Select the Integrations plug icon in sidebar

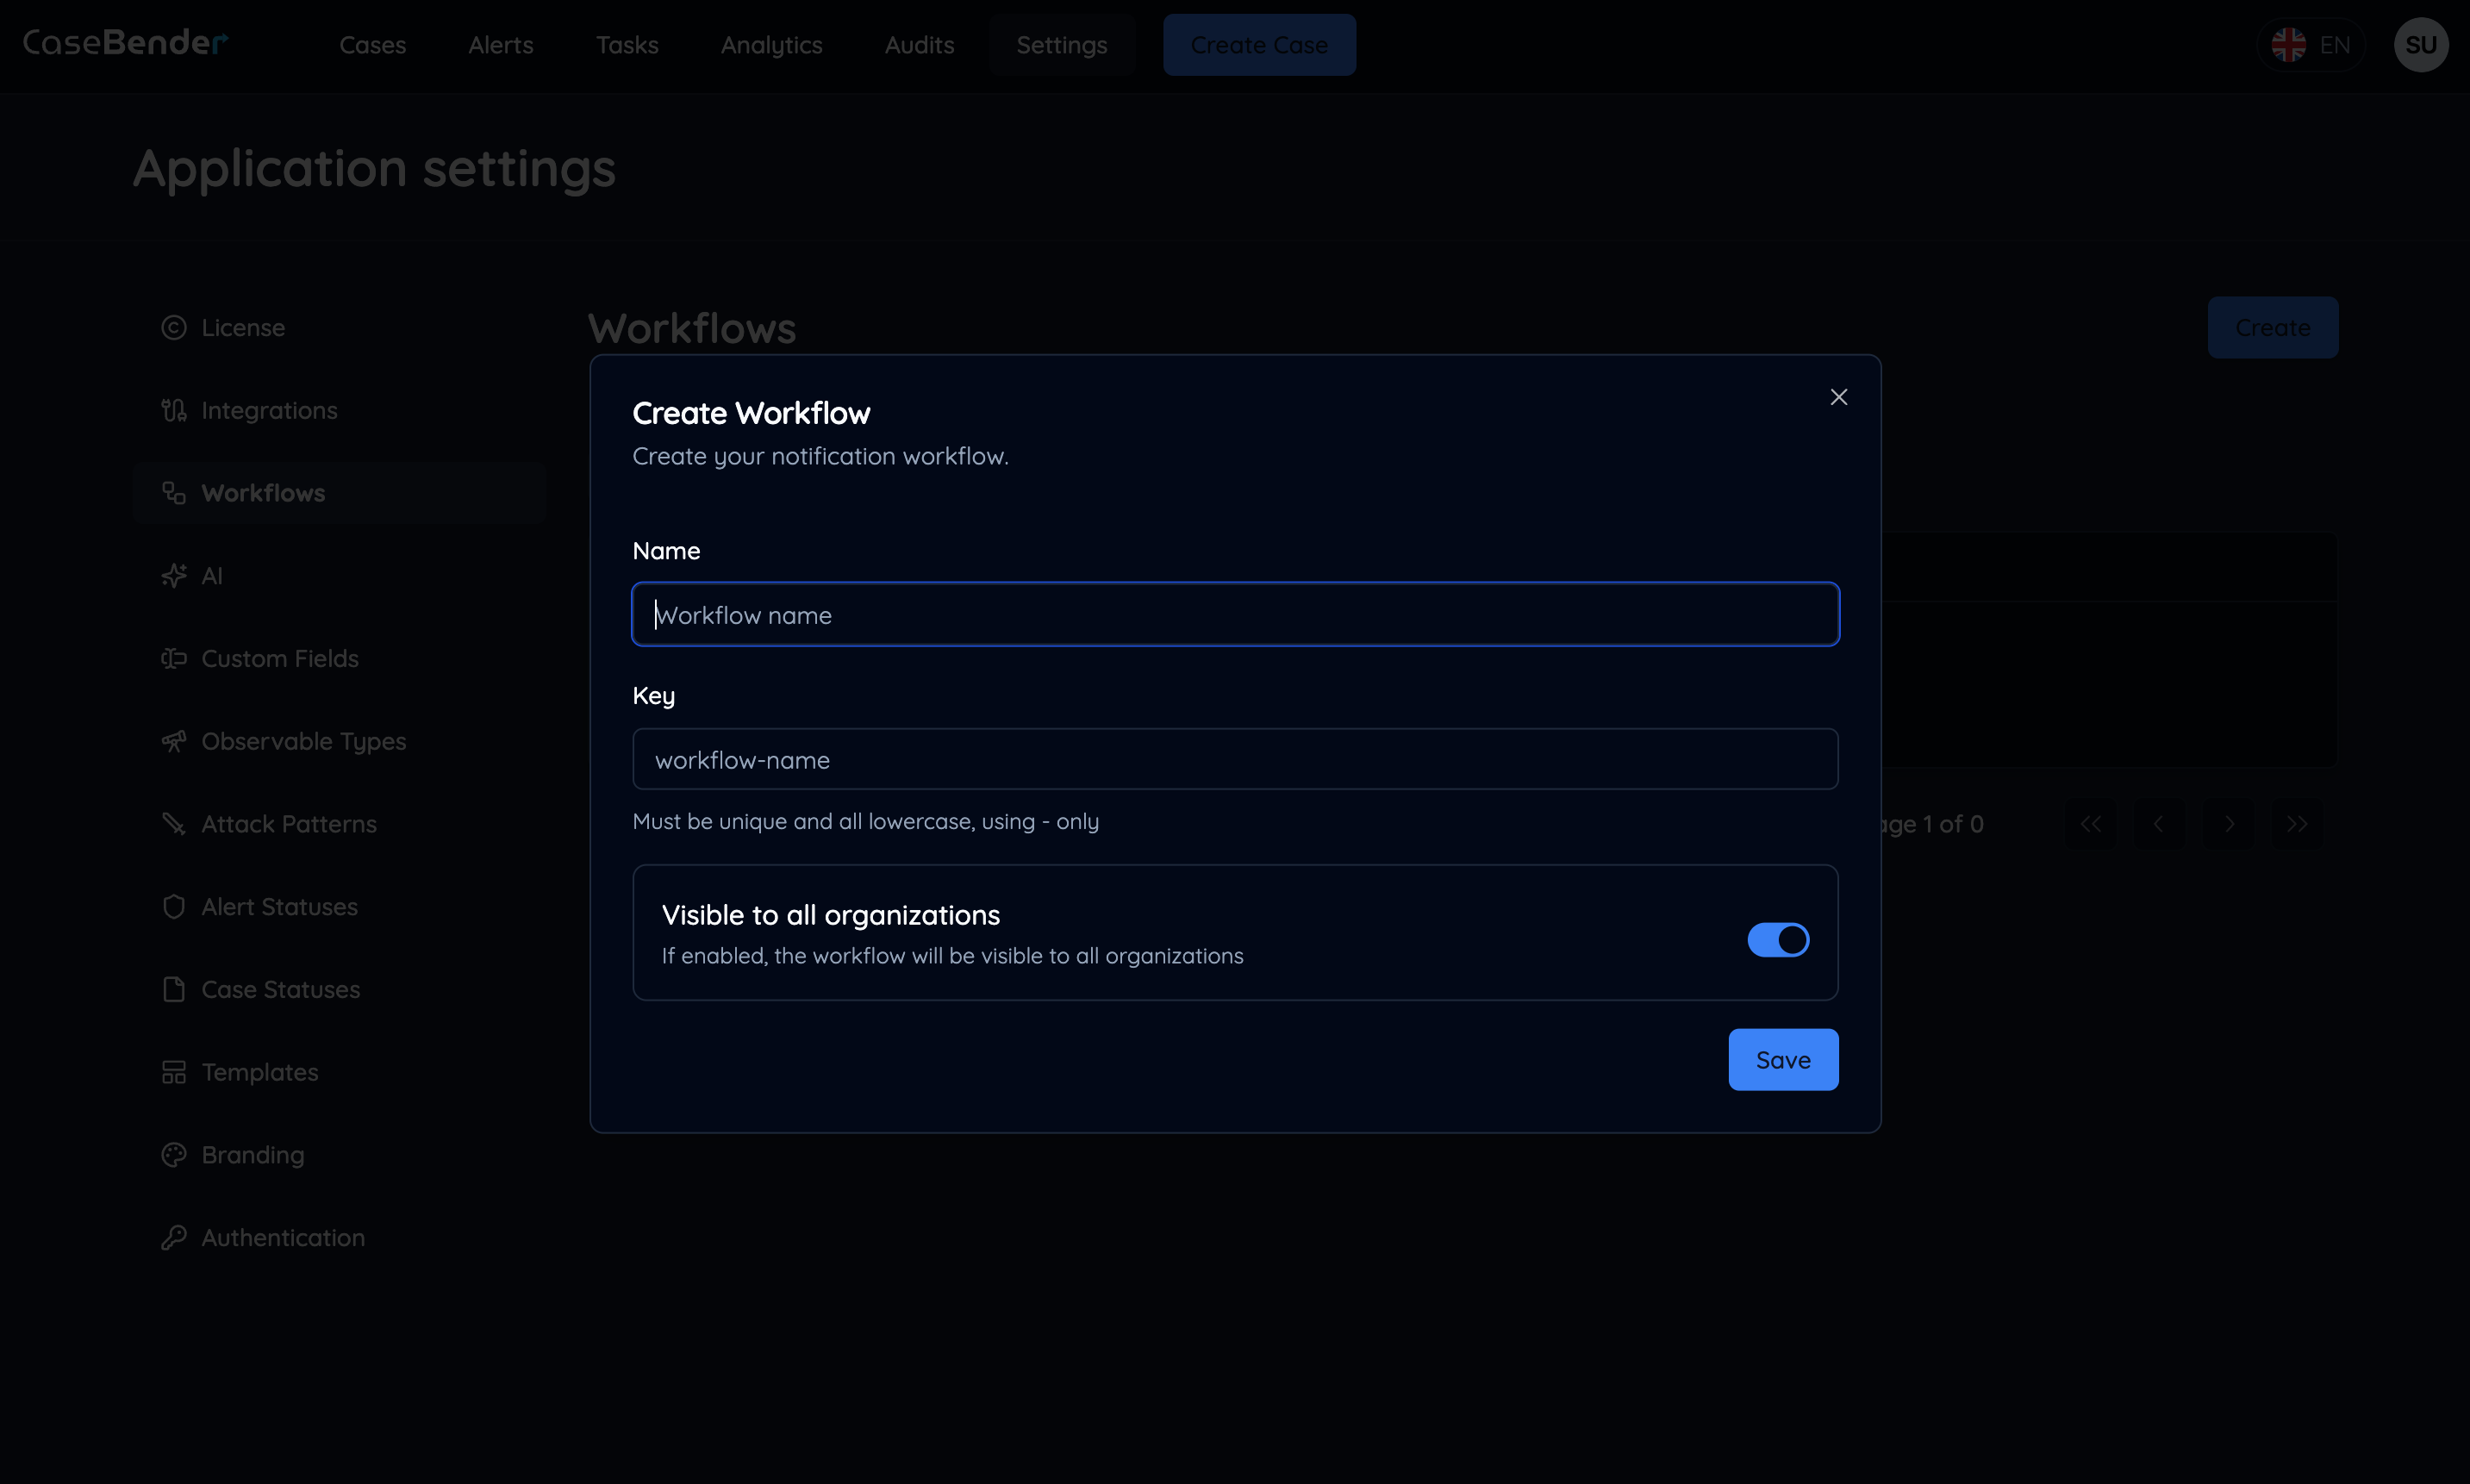click(x=174, y=409)
